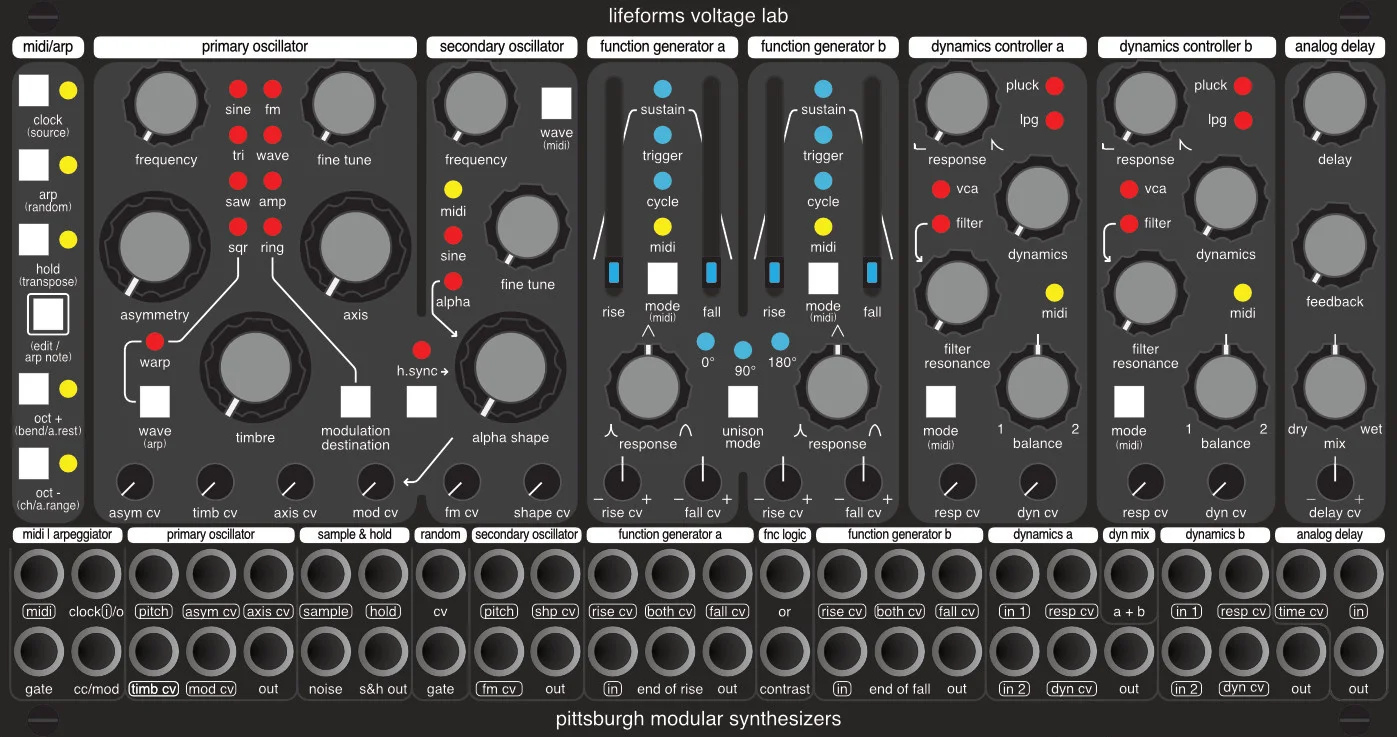Click the end of rise jack

[670, 651]
